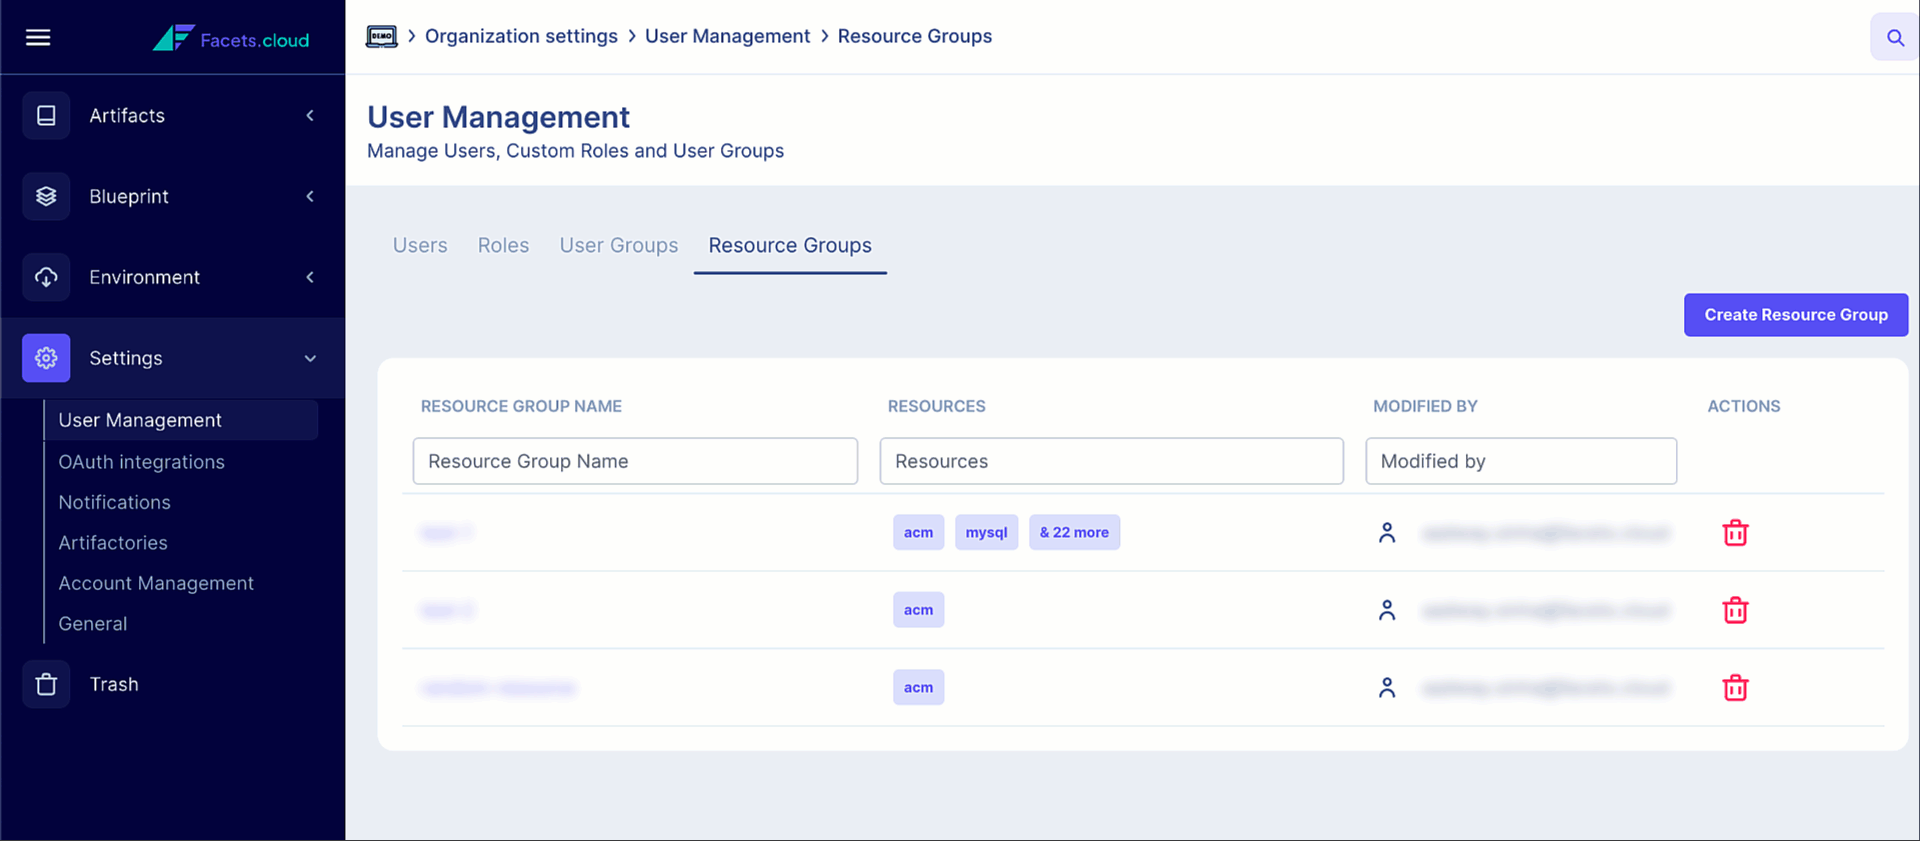
Task: Open the first resource group name link
Action: point(446,533)
